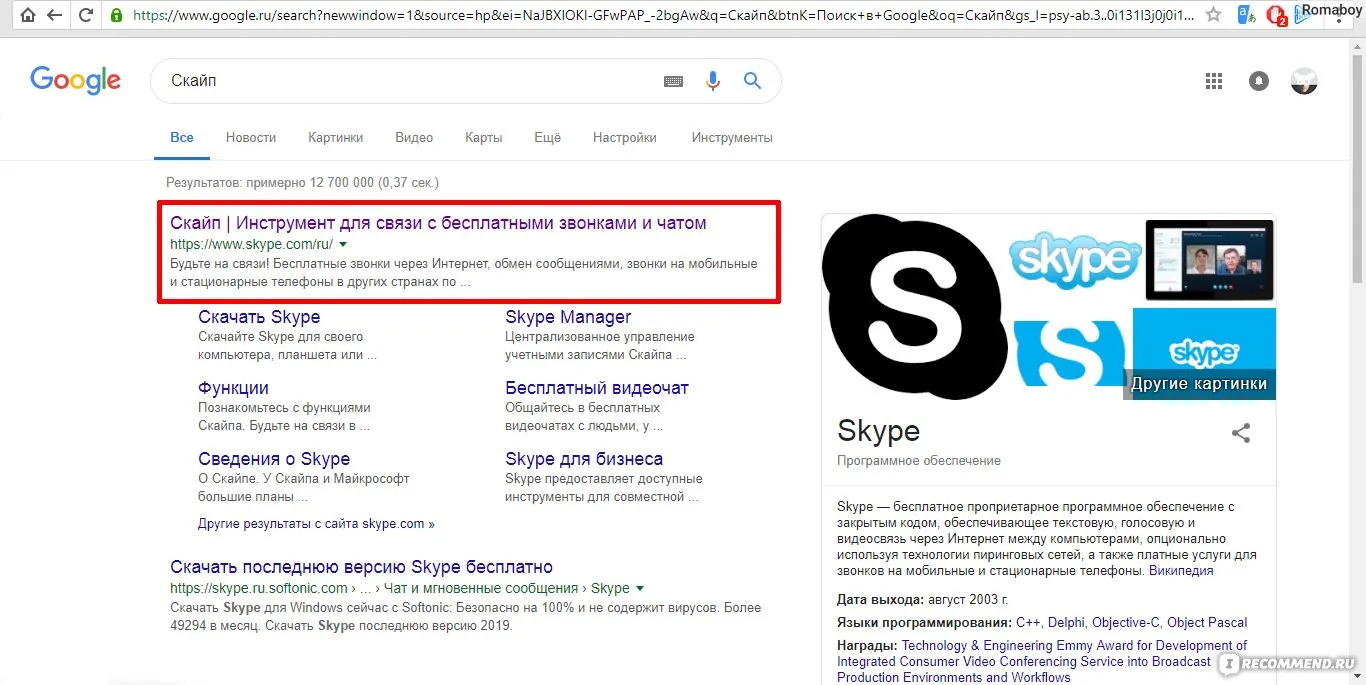
Task: Open the Technology & Engineering Emmy Award link
Action: coord(1042,661)
